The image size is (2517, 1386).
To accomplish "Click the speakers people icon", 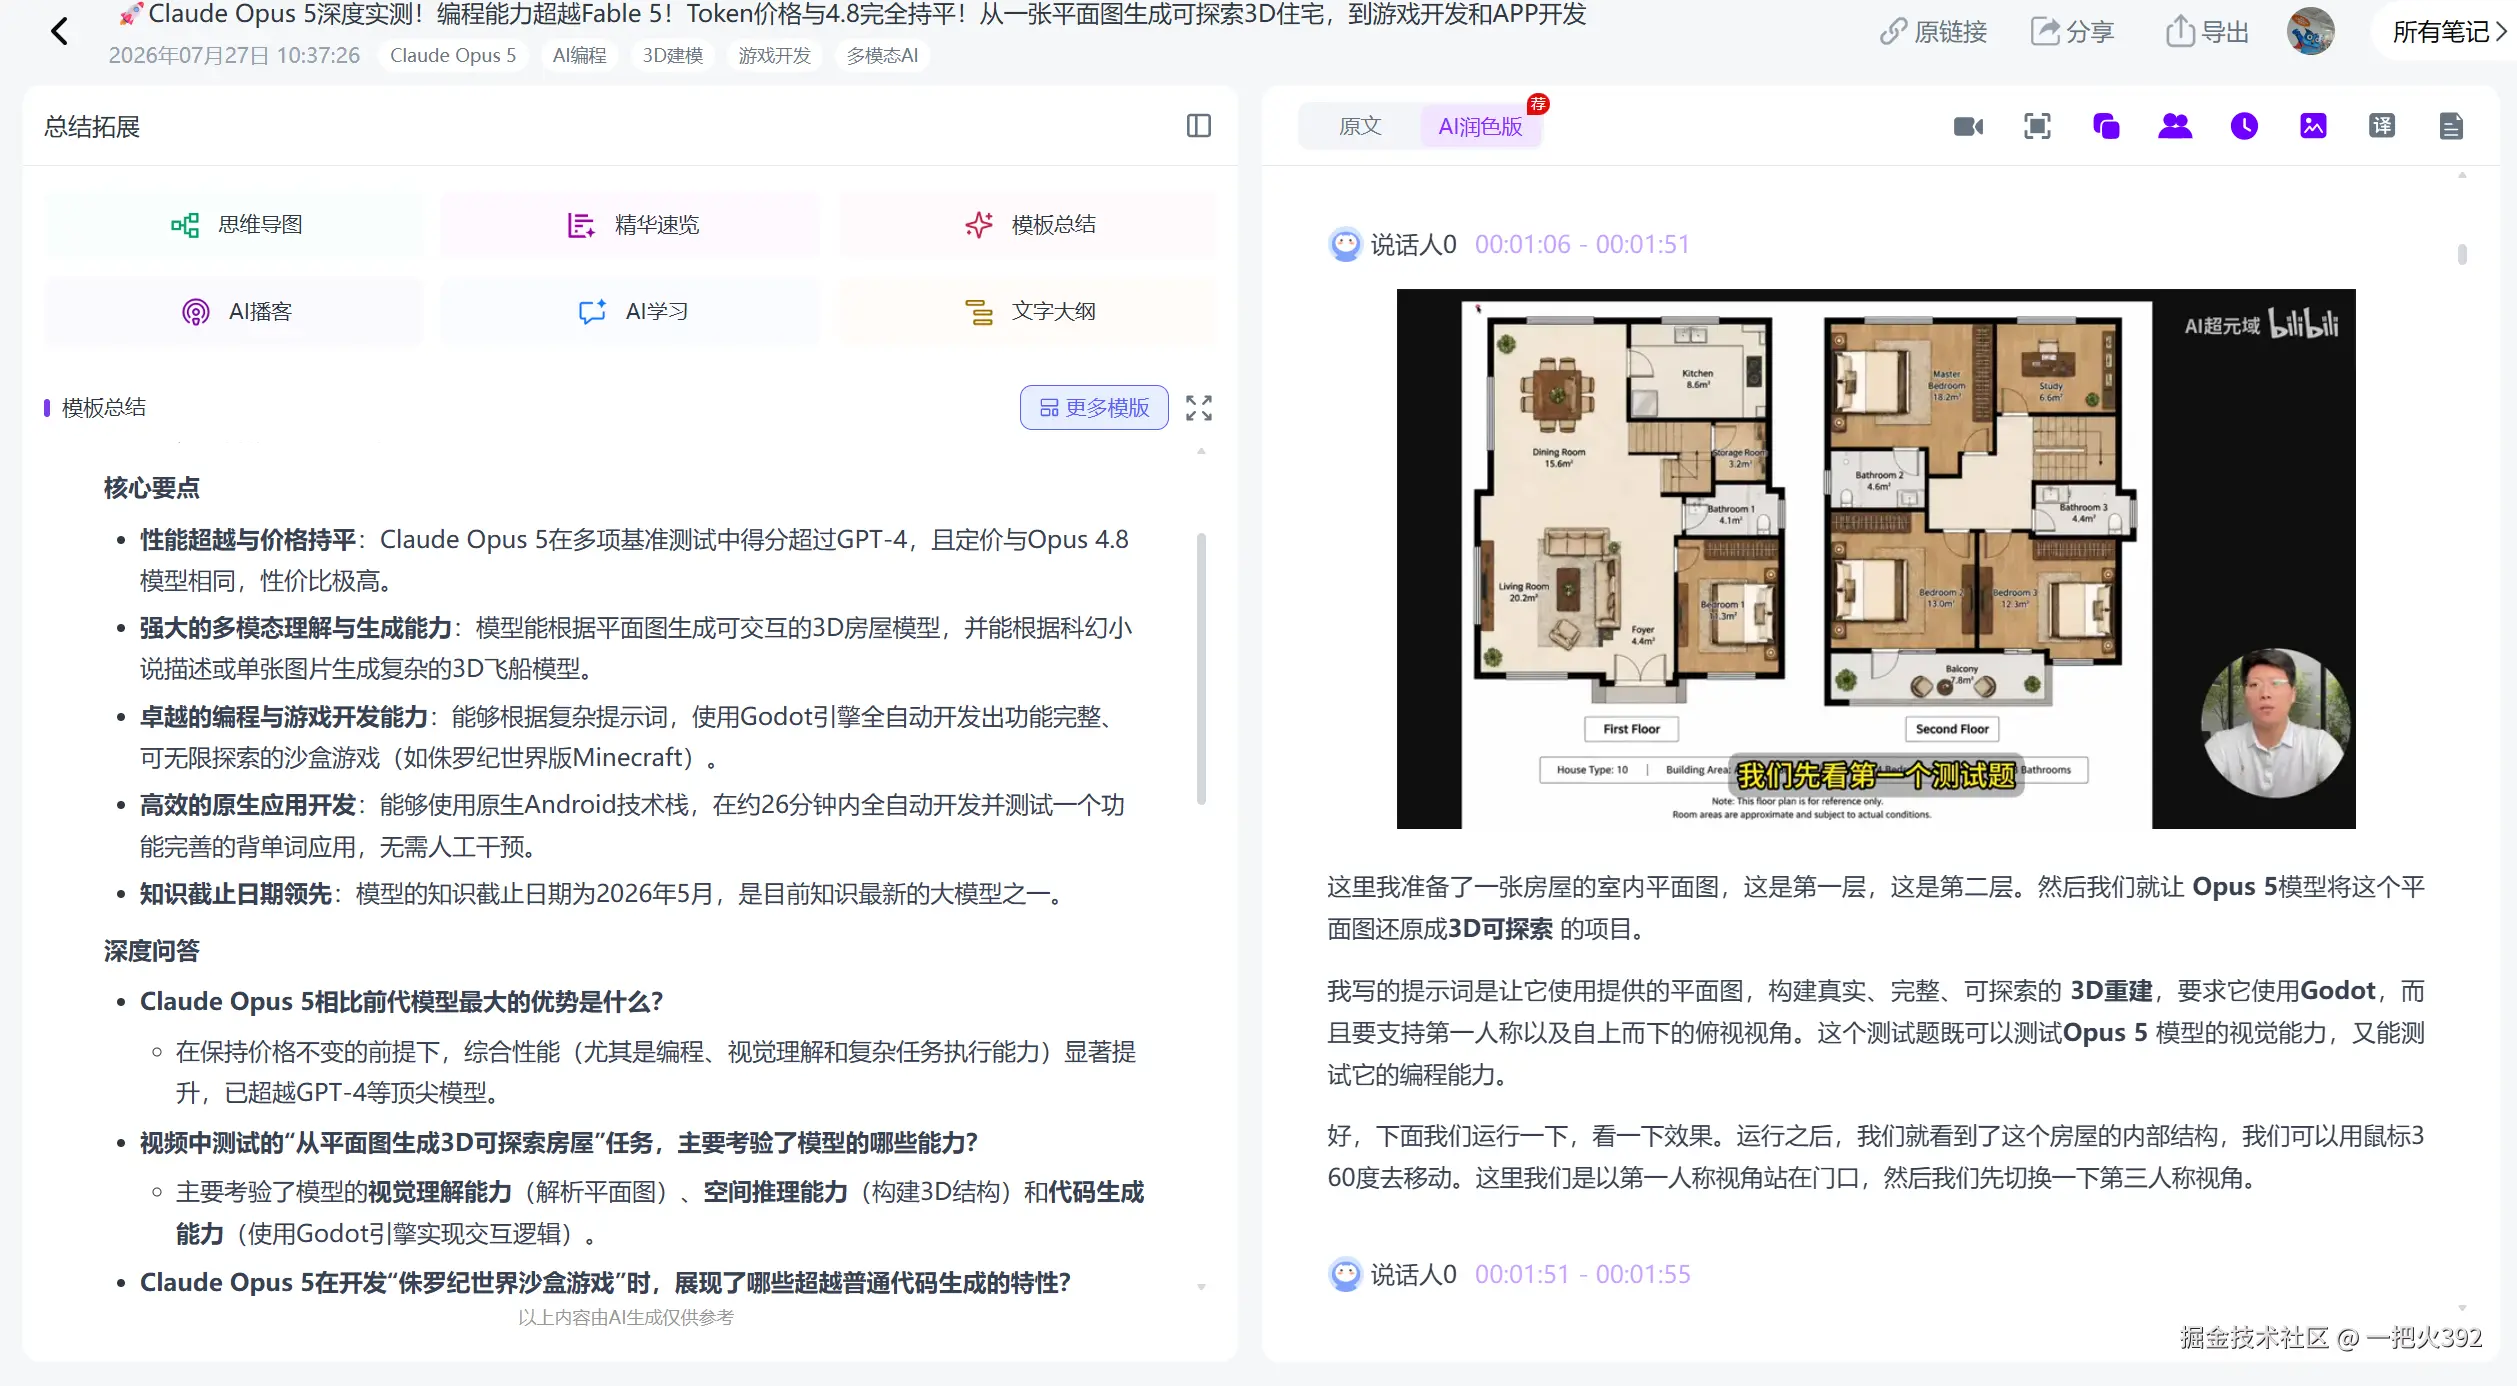I will tap(2175, 127).
